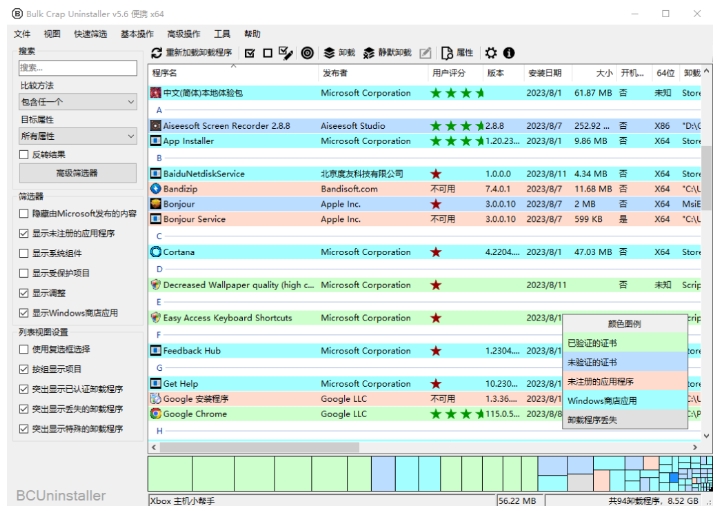Screen dimensions: 725x511
Task: Toggle 突出显示丢失的卸载程序 checkbox
Action: (x=24, y=409)
